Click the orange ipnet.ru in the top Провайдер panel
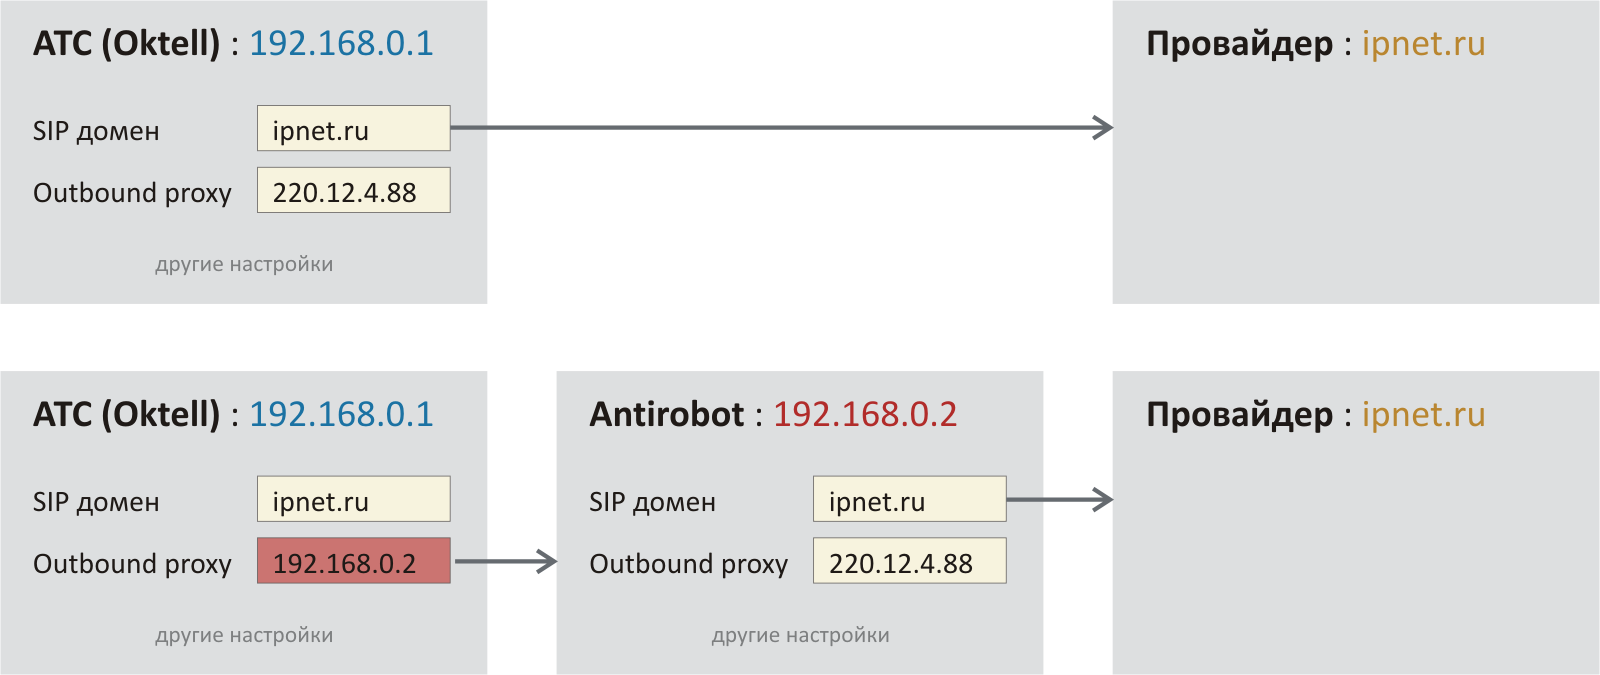 [1423, 44]
